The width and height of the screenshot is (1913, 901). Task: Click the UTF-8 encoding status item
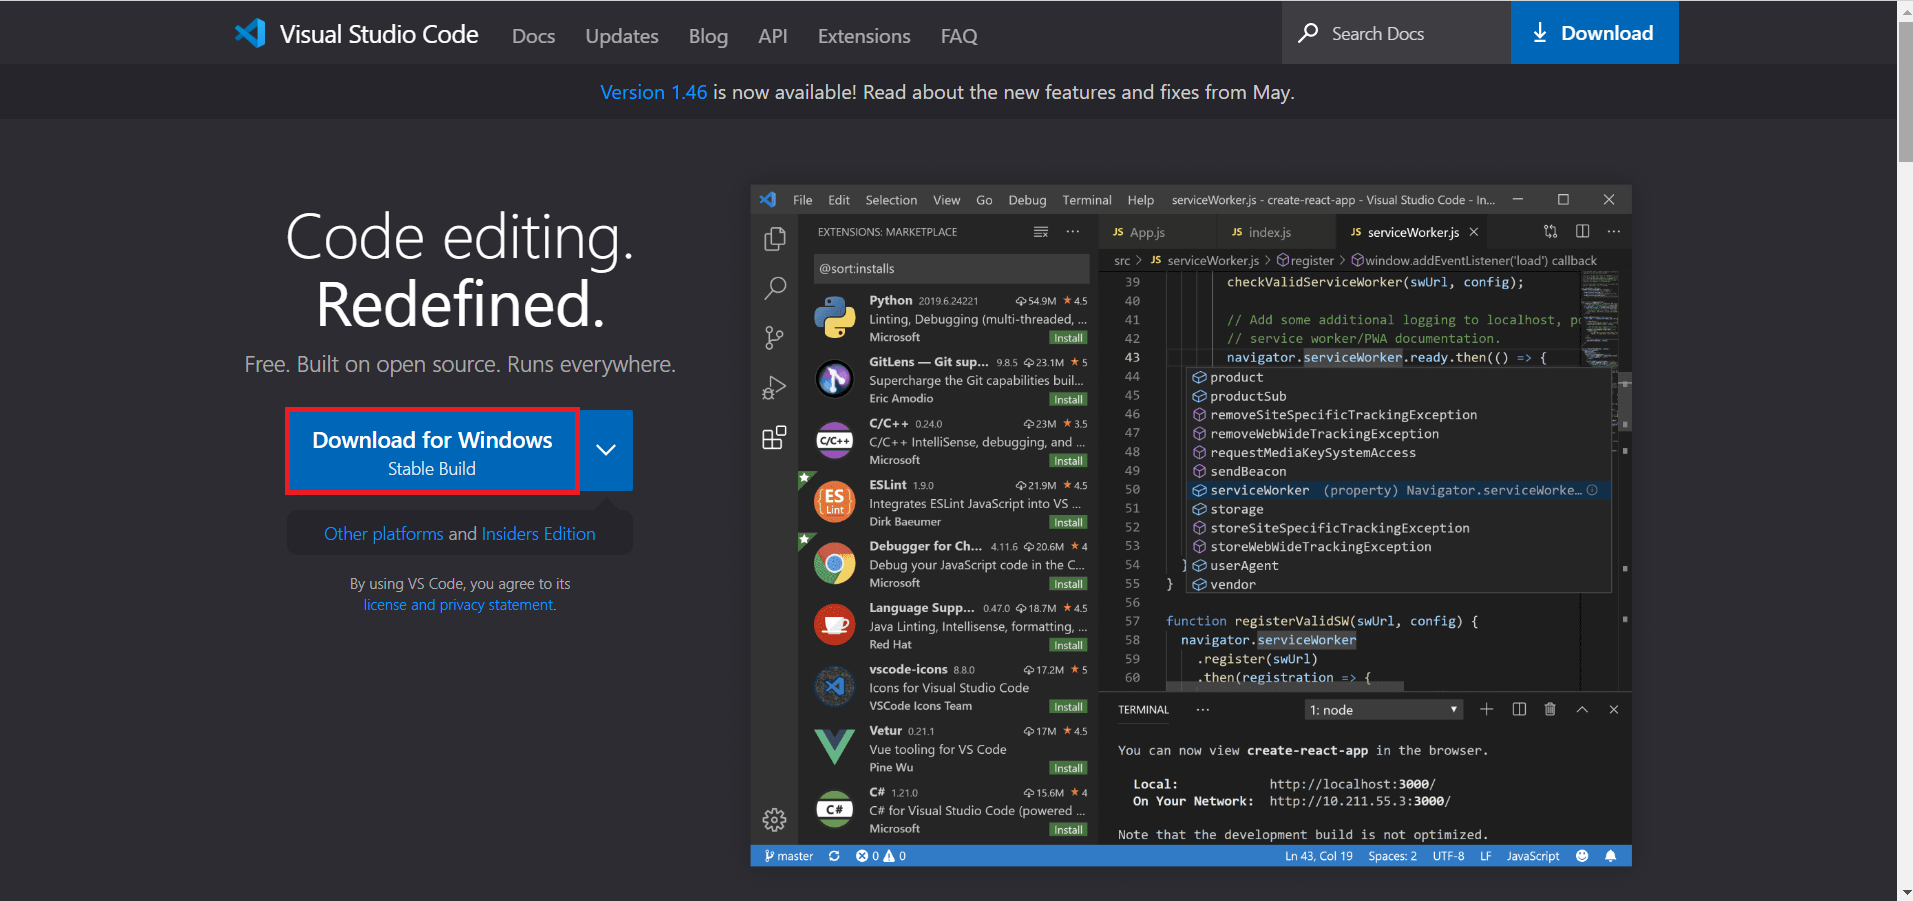click(1448, 856)
